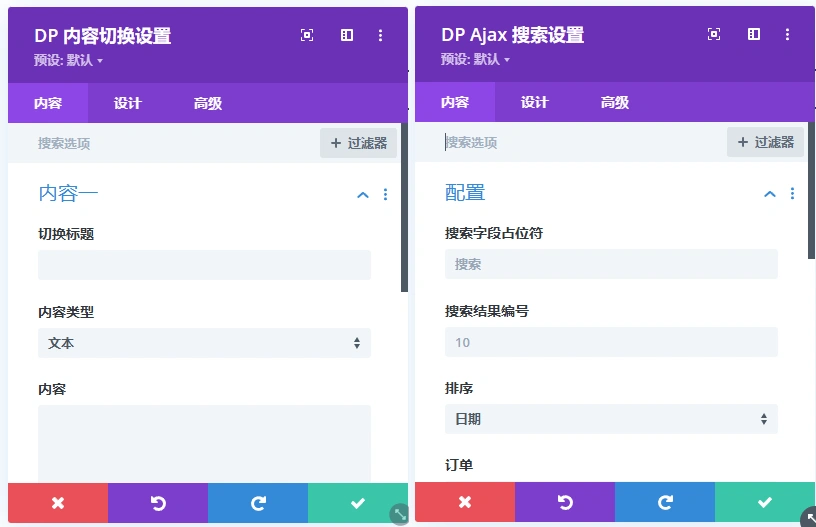Click resize handle of DP 内容切换设置 panel
Viewport: 816px width, 527px height.
click(400, 514)
